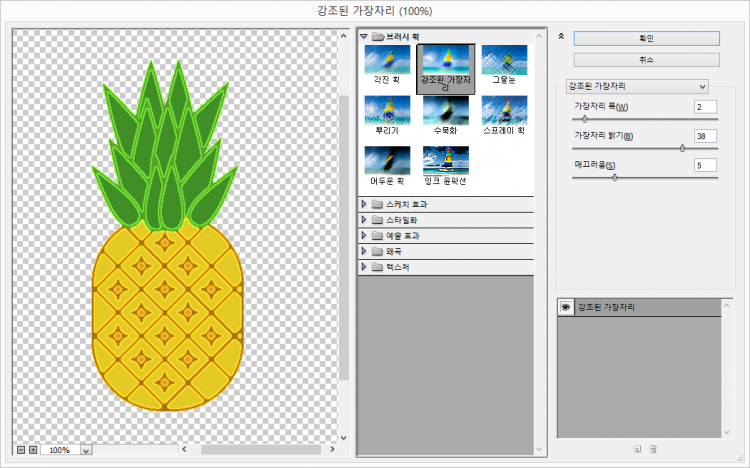Expand the 스케치 효과 folder
The height and width of the screenshot is (468, 750).
pos(365,204)
